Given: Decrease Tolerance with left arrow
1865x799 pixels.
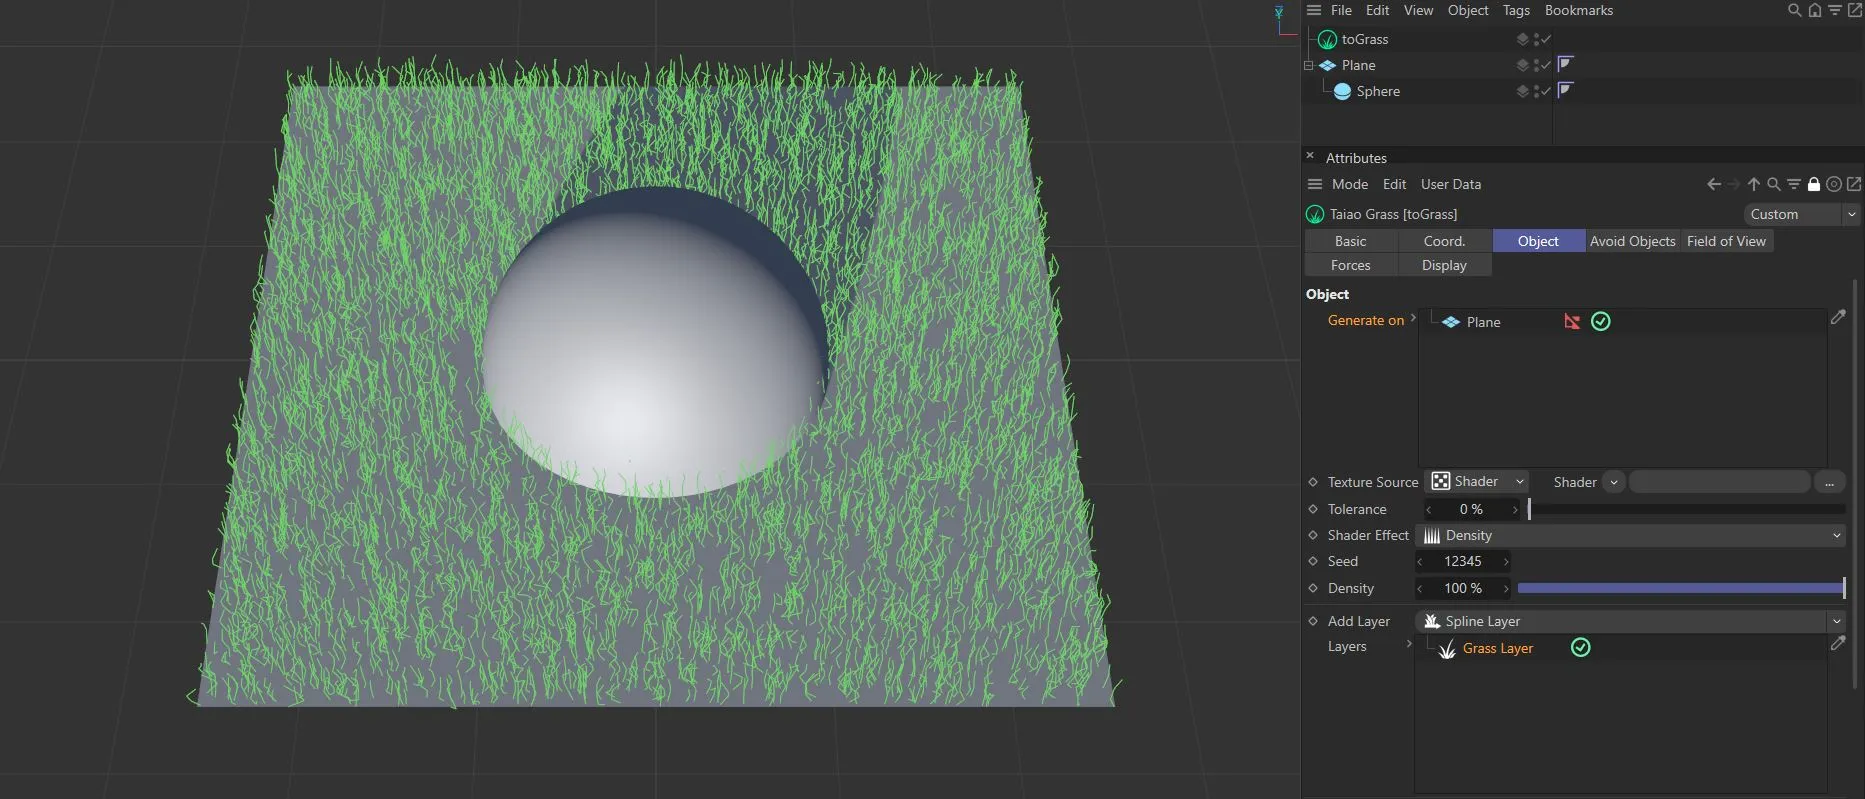Looking at the screenshot, I should tap(1428, 510).
